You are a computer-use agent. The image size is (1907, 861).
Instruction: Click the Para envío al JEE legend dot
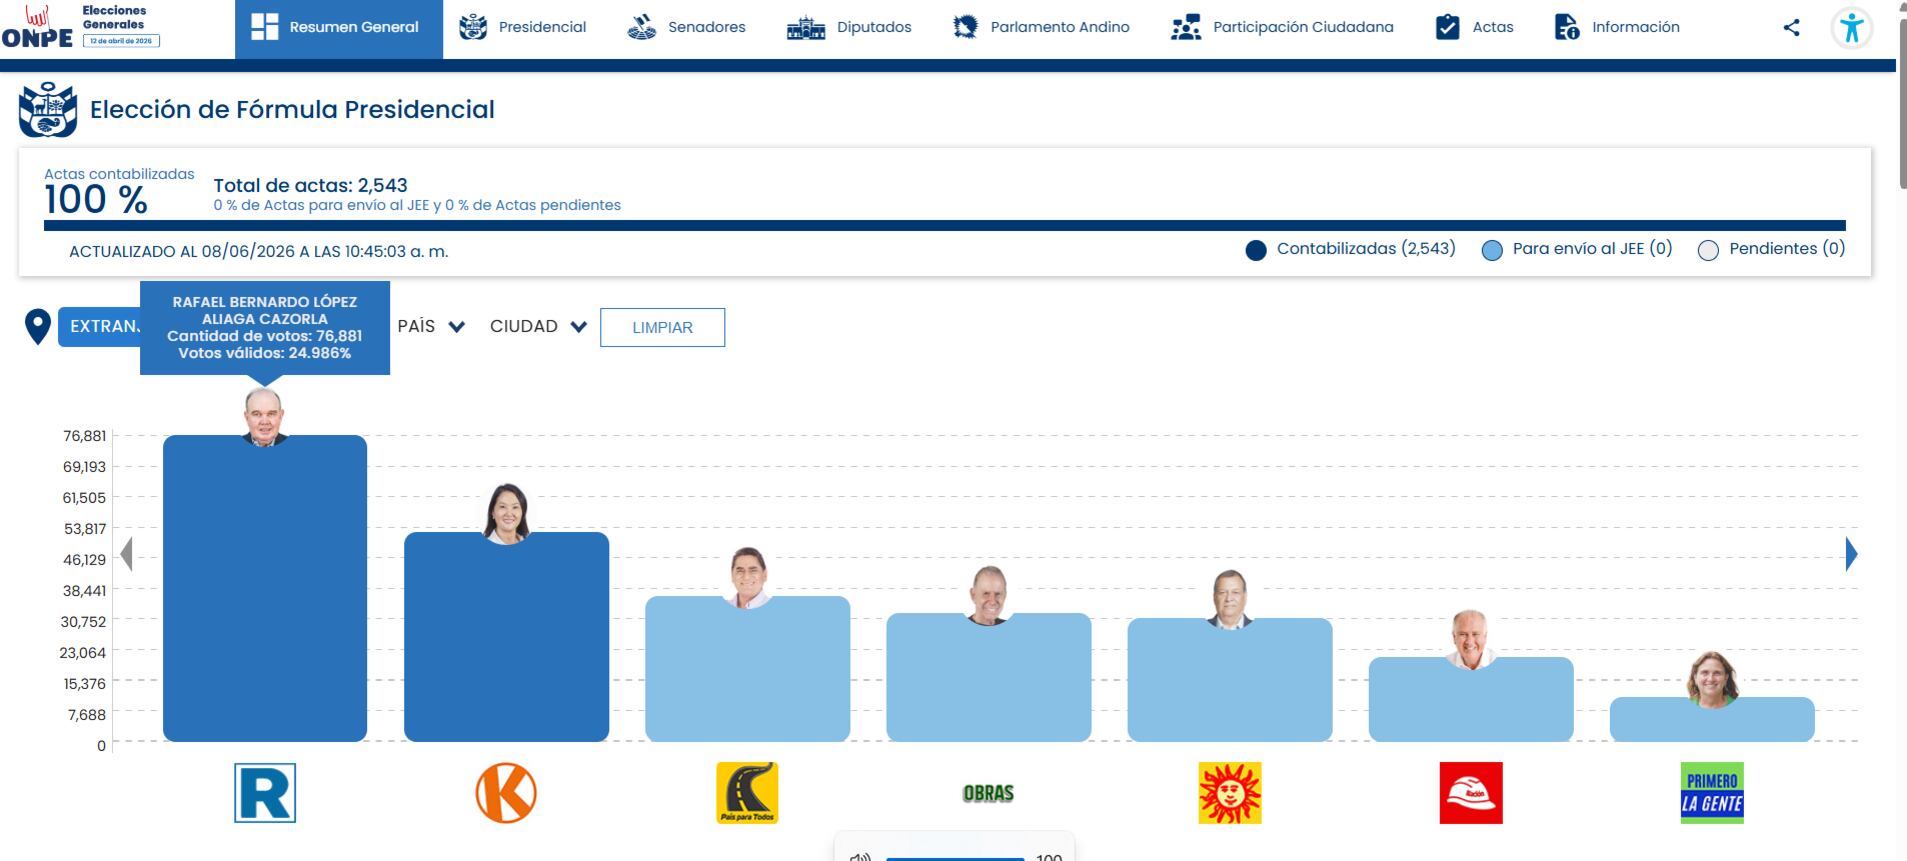click(x=1491, y=250)
